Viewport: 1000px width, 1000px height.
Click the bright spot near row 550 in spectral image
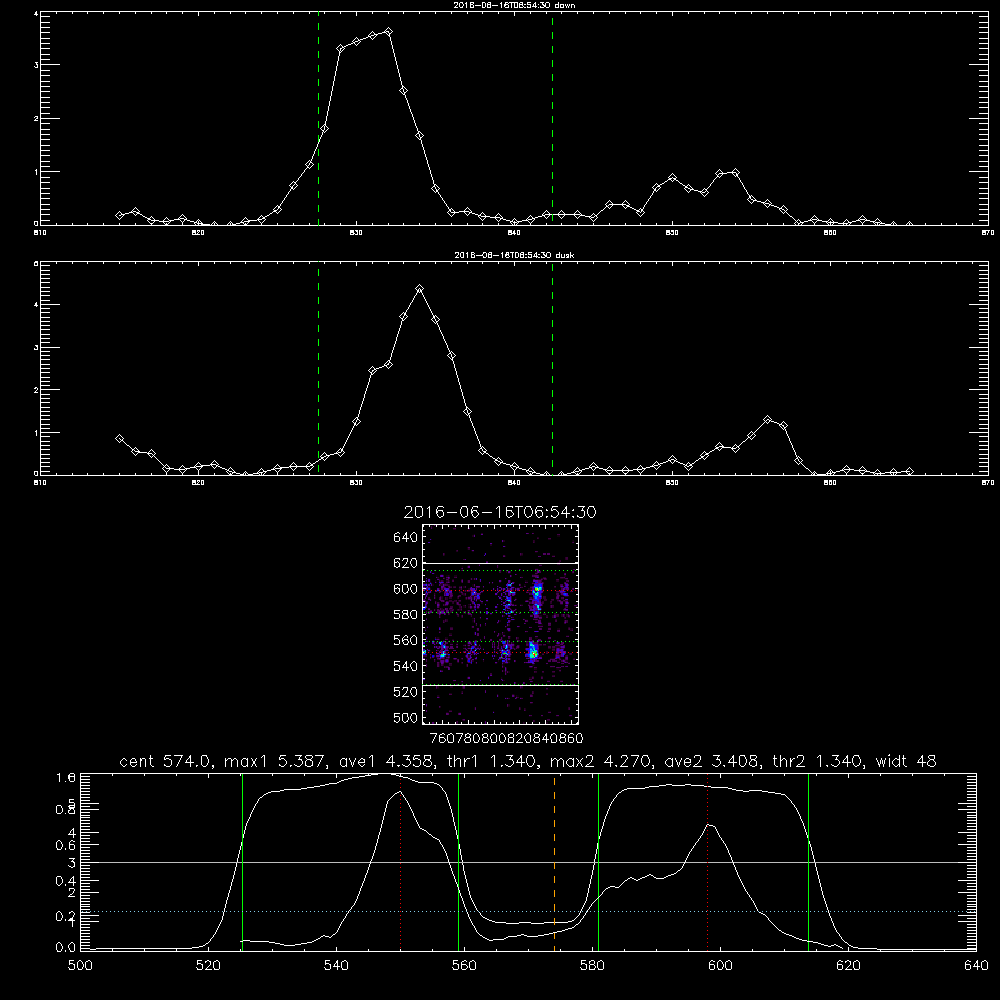[x=533, y=652]
